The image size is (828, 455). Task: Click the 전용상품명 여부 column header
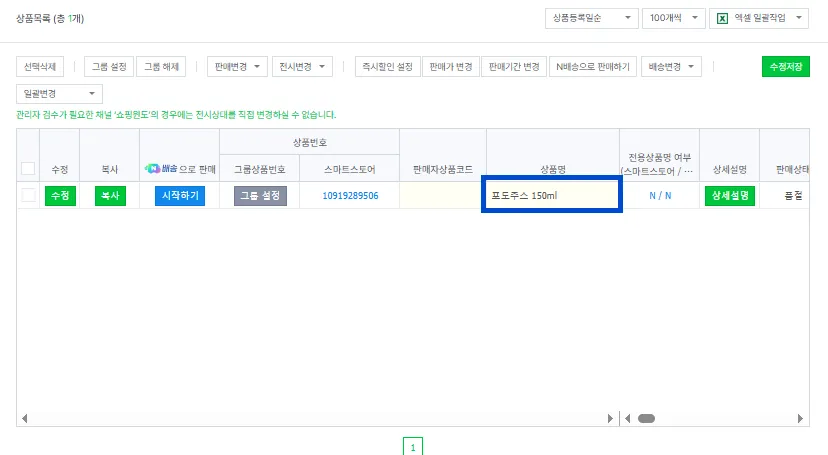point(660,157)
